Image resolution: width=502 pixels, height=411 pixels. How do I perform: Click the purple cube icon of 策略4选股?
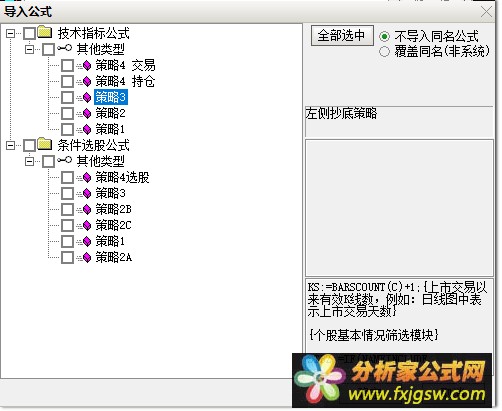click(87, 178)
